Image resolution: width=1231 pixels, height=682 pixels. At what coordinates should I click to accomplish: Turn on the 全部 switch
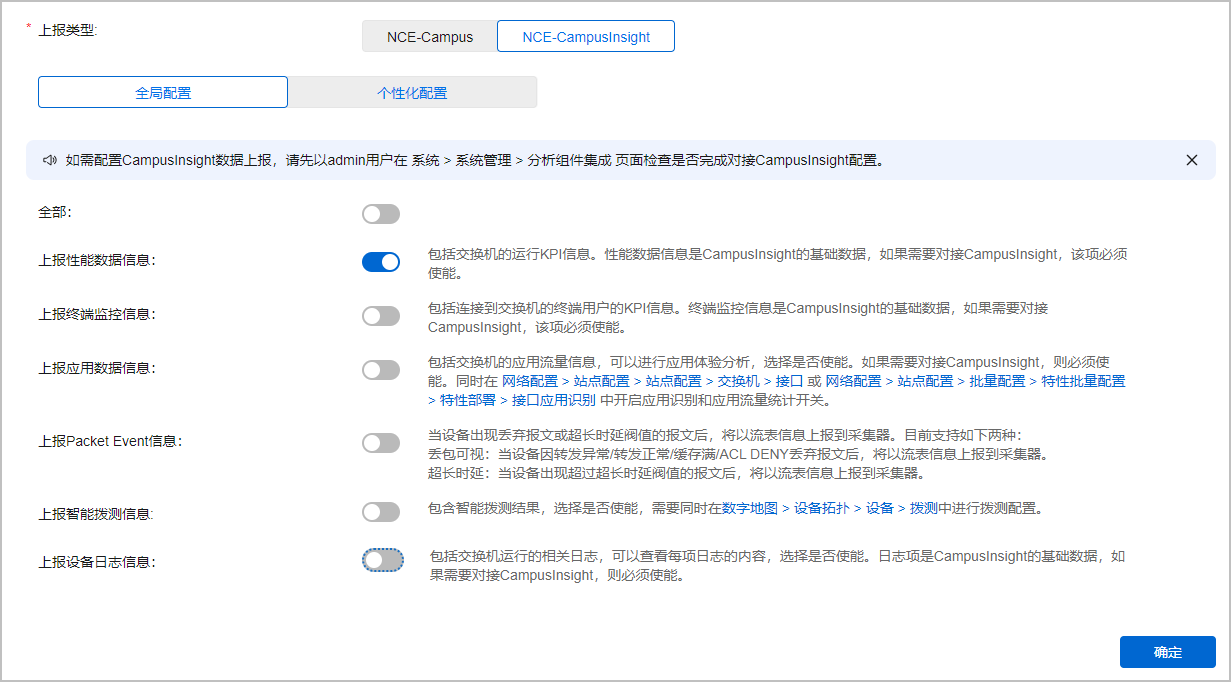pos(381,214)
